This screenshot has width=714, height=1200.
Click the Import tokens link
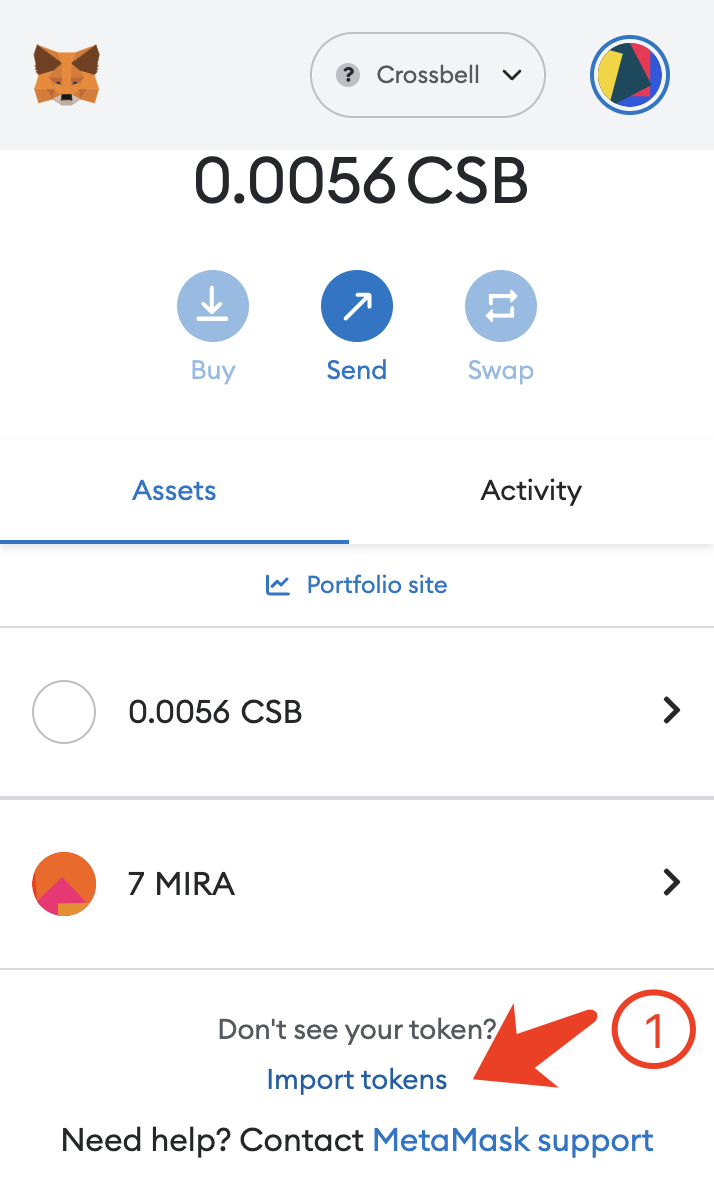(357, 1080)
